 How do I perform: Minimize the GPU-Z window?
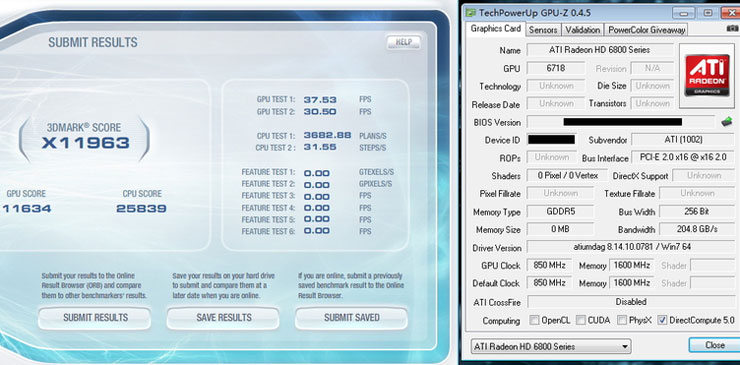683,13
